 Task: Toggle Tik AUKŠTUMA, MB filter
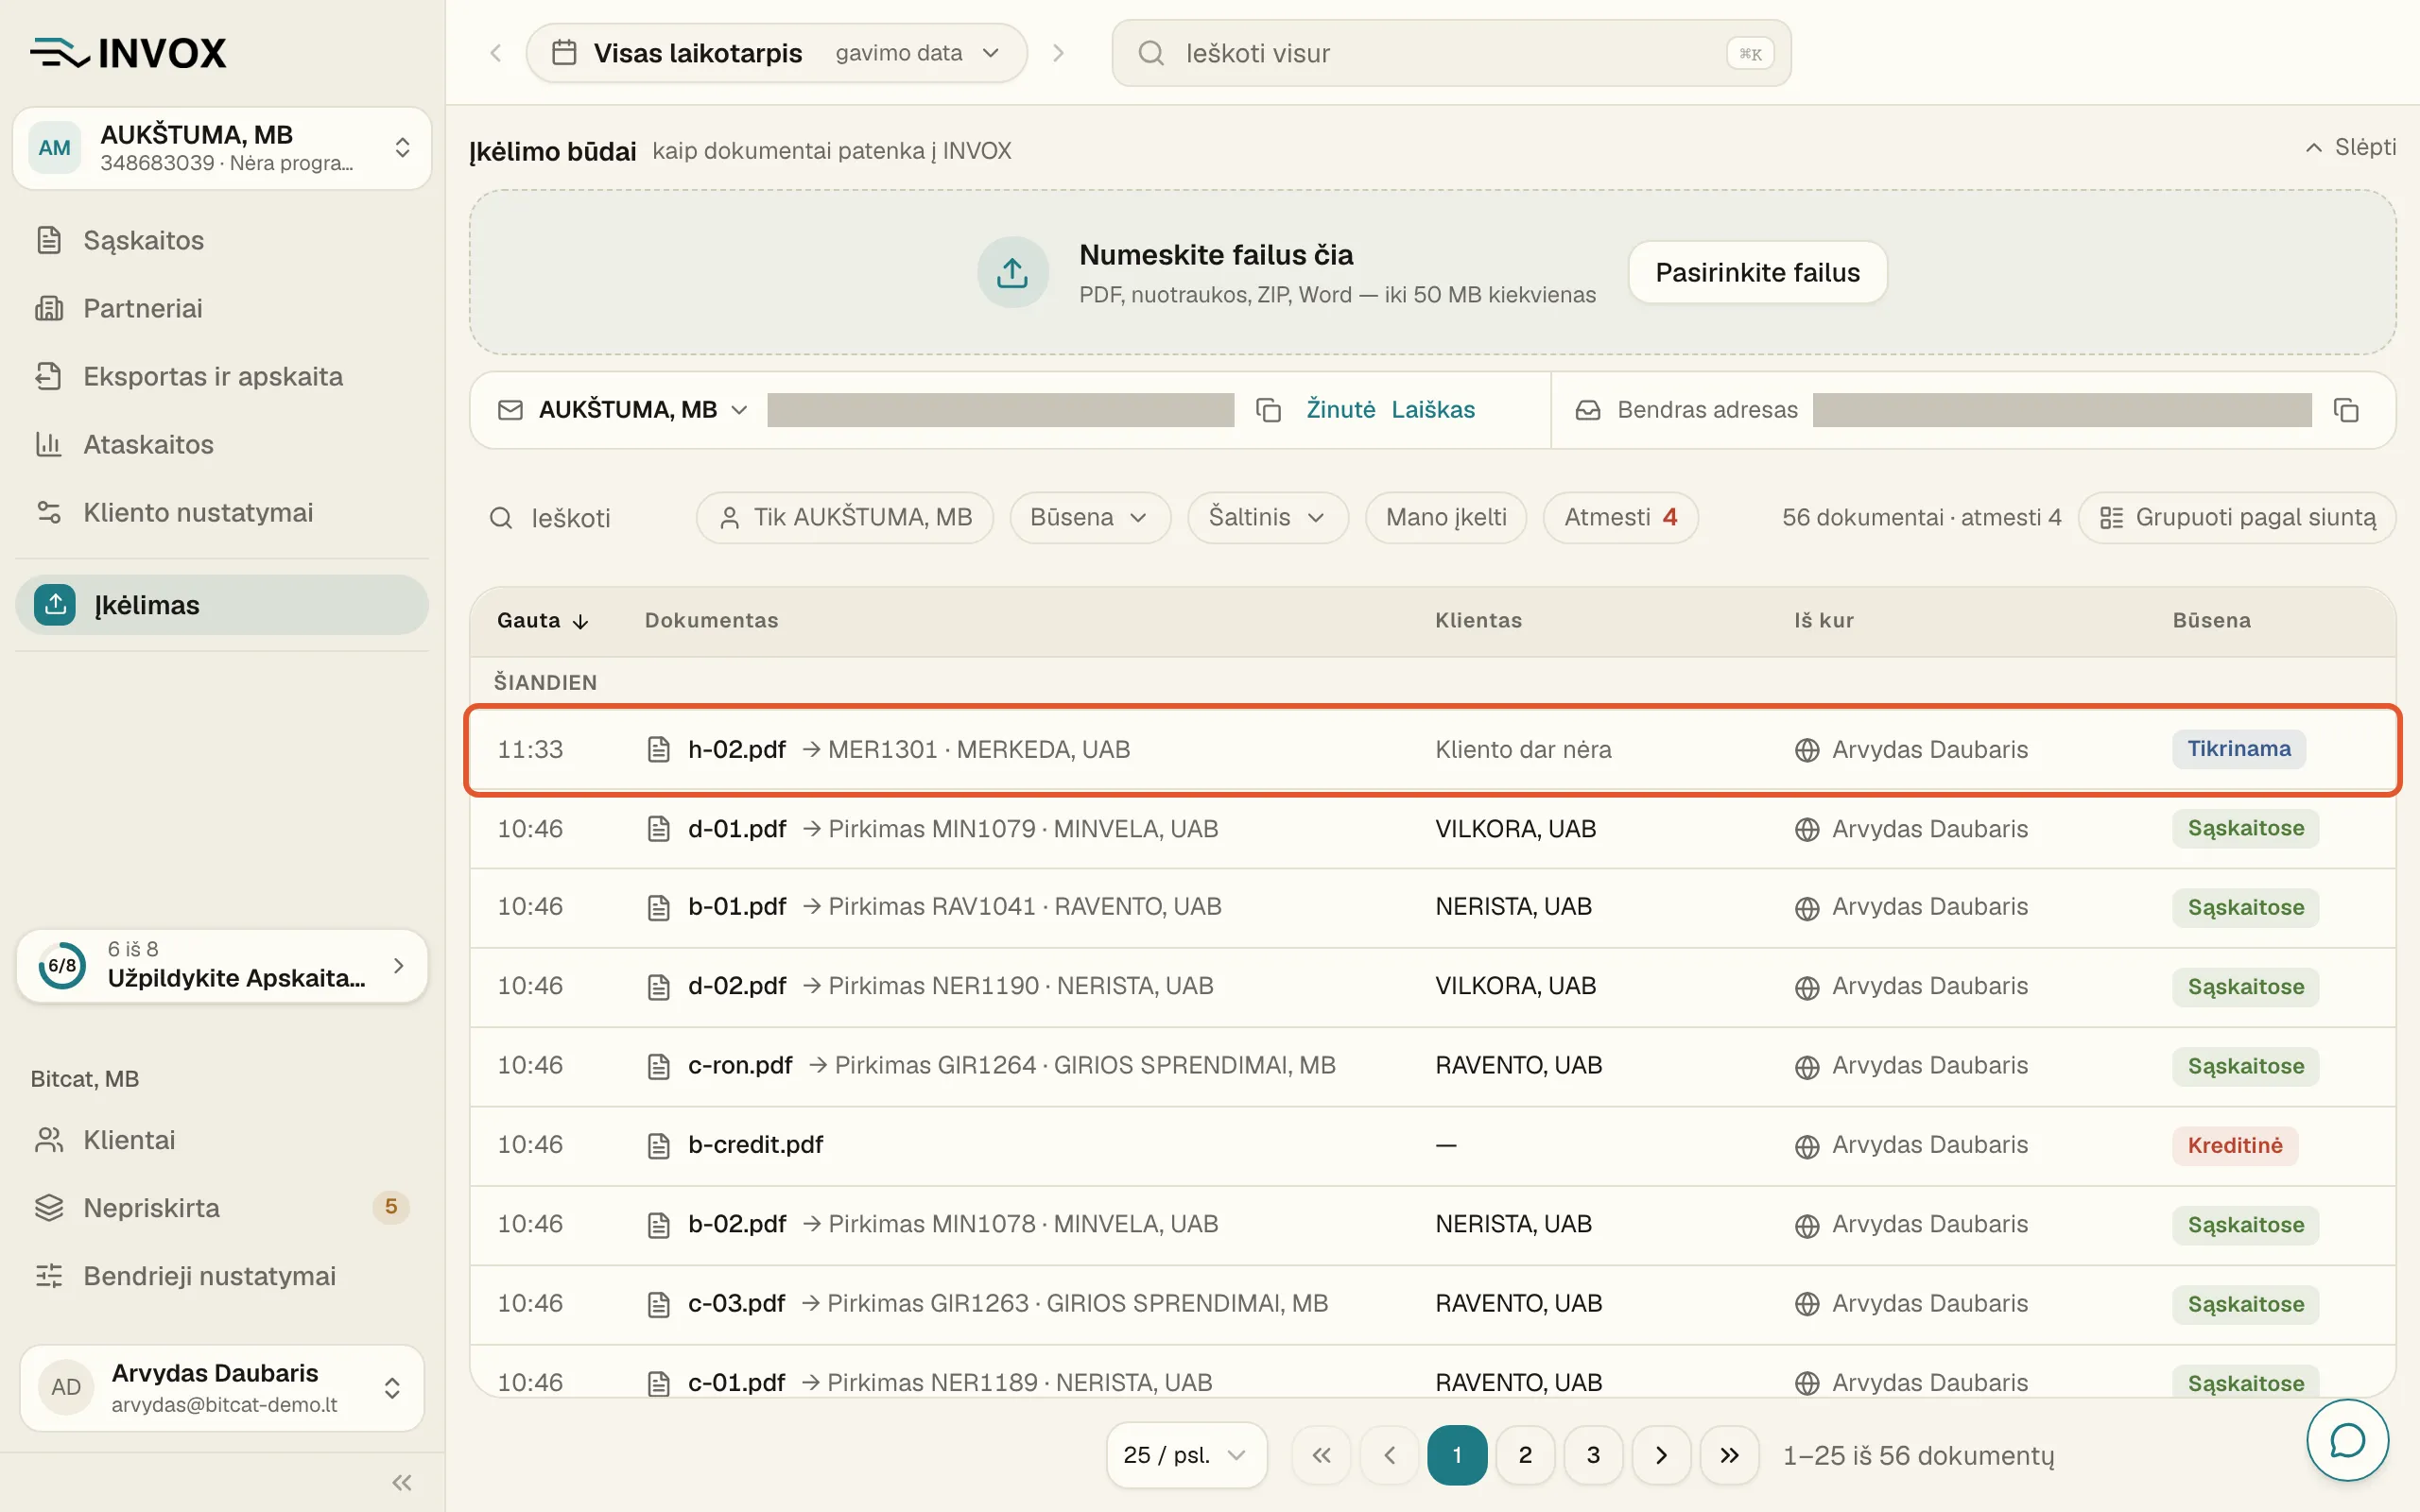845,517
